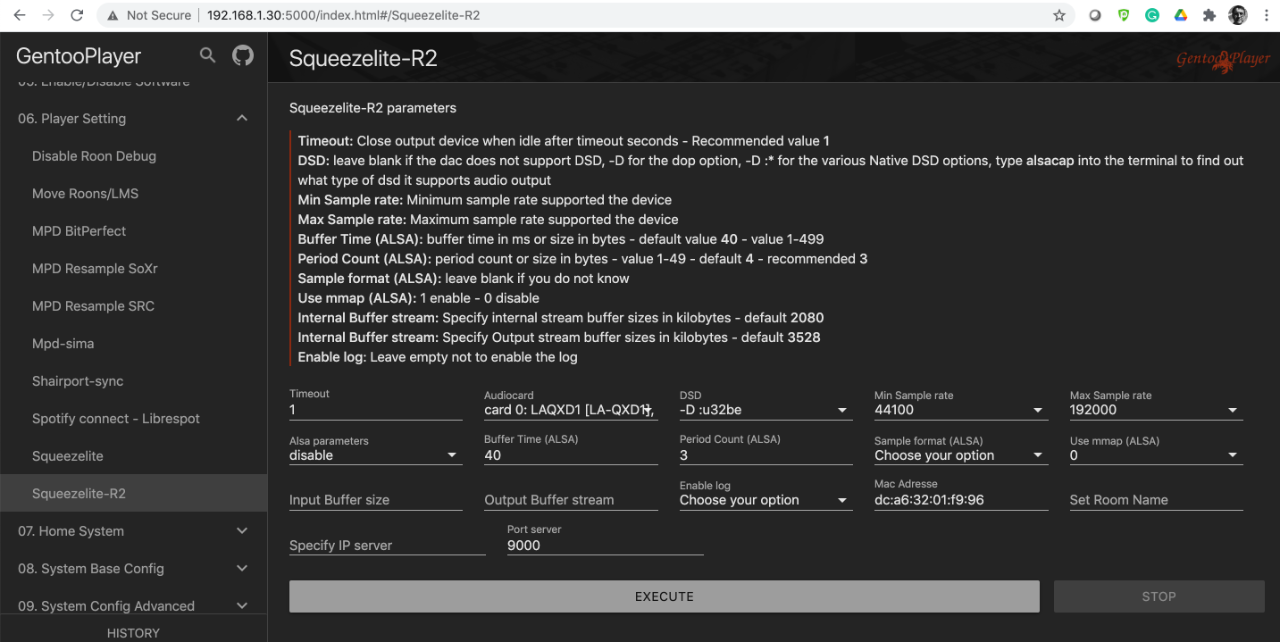
Task: Click the Specify IP server field
Action: [387, 545]
